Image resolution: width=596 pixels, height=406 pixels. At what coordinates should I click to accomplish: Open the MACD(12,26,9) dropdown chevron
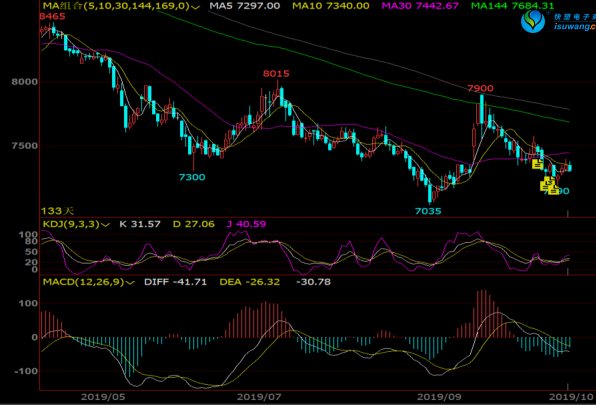point(130,283)
